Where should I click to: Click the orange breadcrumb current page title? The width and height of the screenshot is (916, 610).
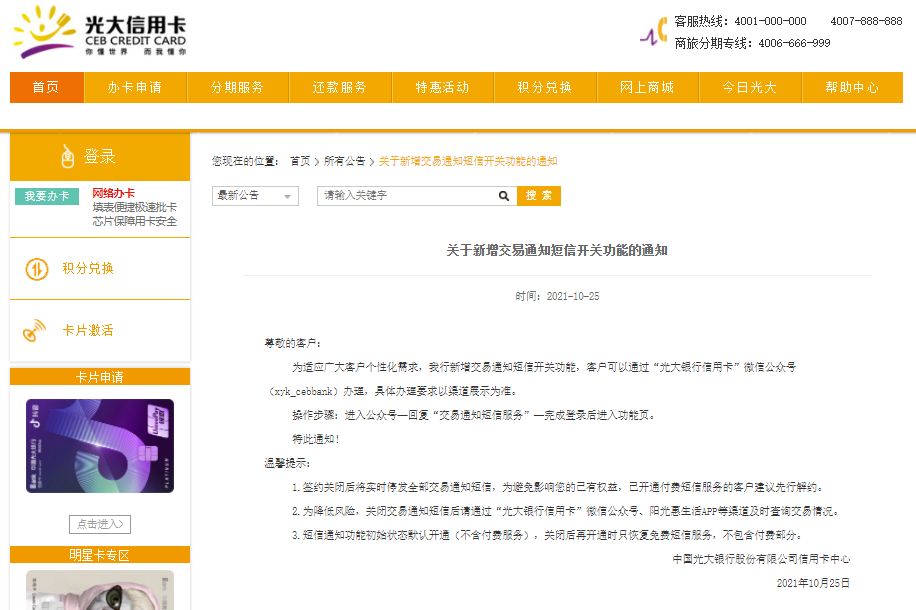point(468,161)
